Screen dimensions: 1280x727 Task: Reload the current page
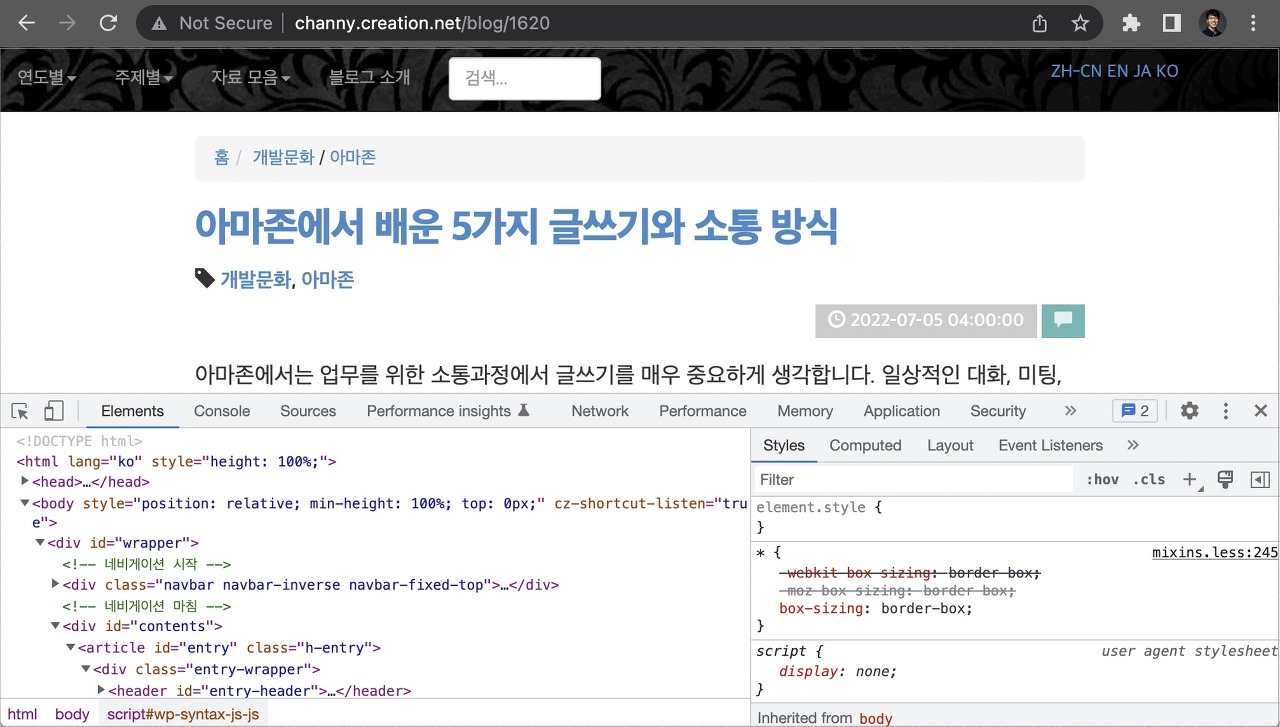(x=108, y=23)
